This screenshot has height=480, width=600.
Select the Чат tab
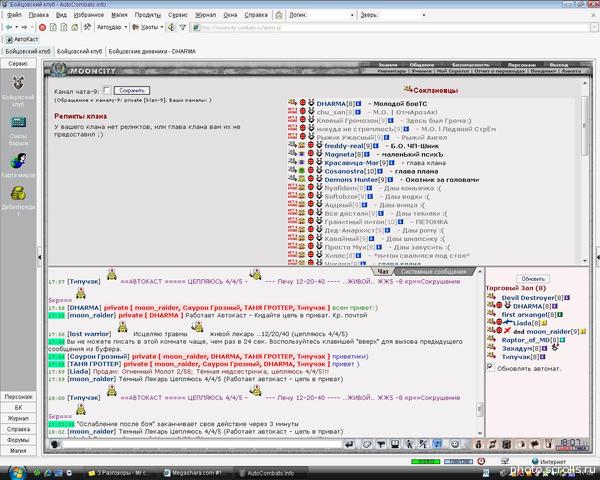point(383,271)
